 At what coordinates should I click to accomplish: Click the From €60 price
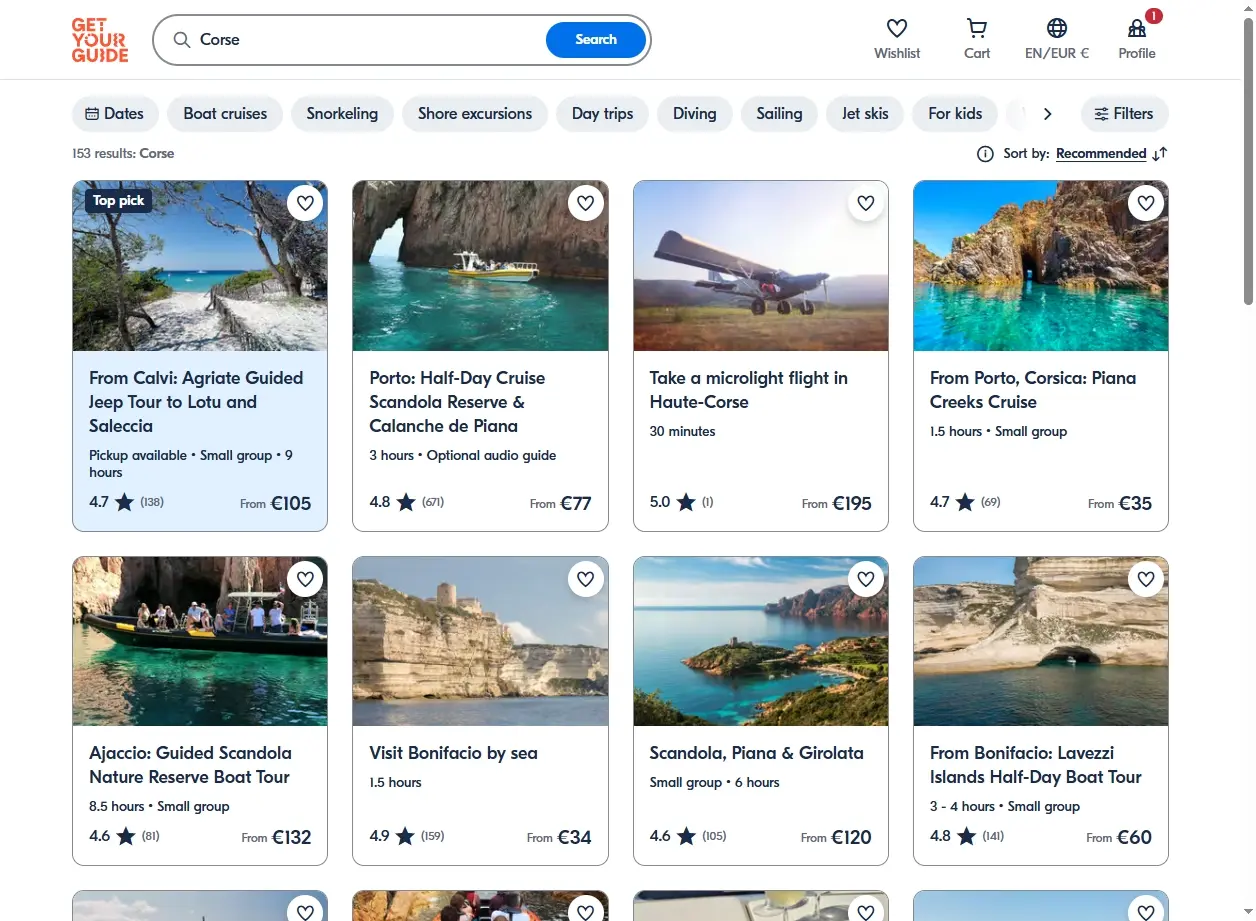[1119, 837]
